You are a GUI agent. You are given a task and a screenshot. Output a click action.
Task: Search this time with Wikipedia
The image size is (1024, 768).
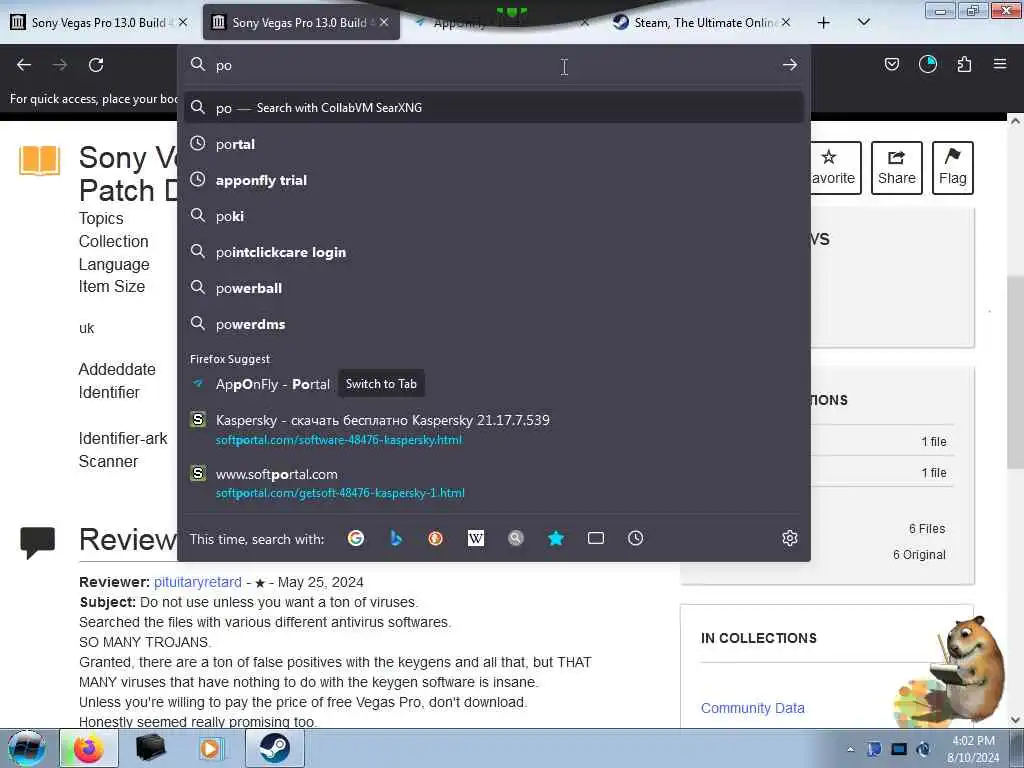pyautogui.click(x=476, y=538)
